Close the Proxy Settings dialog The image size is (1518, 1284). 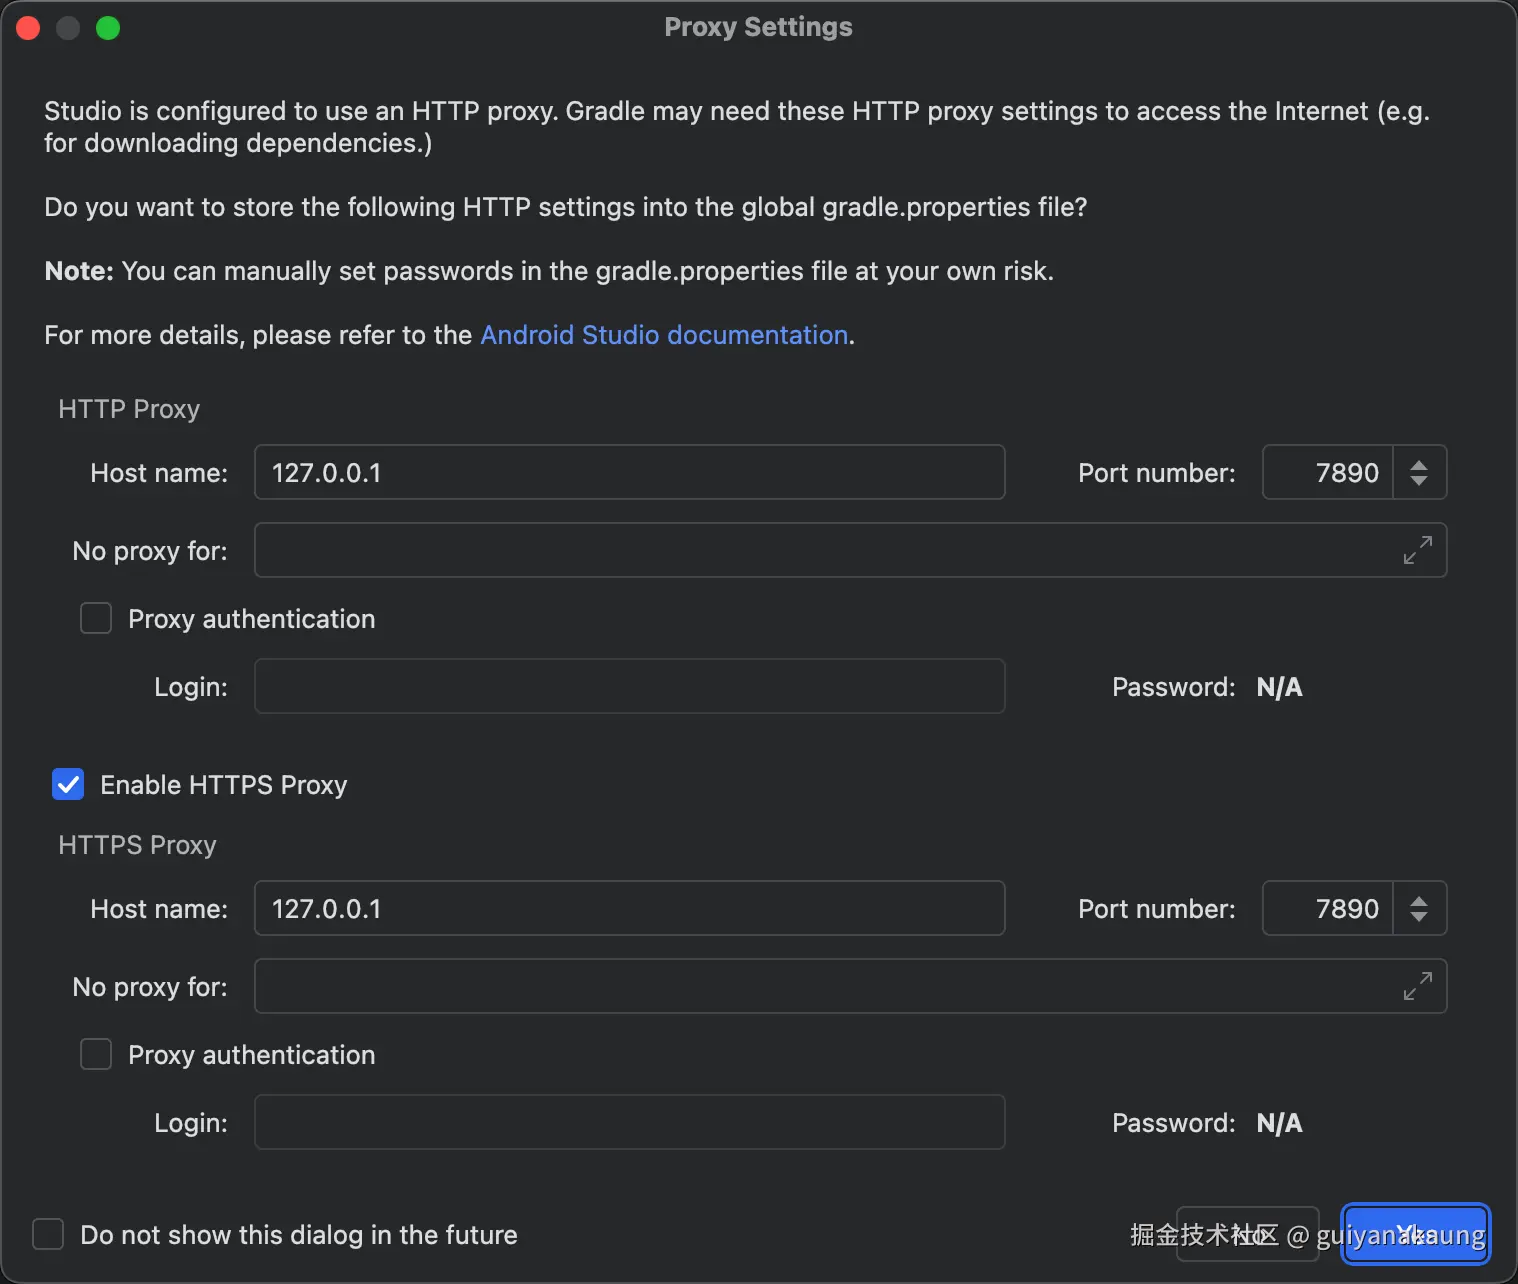(x=28, y=28)
